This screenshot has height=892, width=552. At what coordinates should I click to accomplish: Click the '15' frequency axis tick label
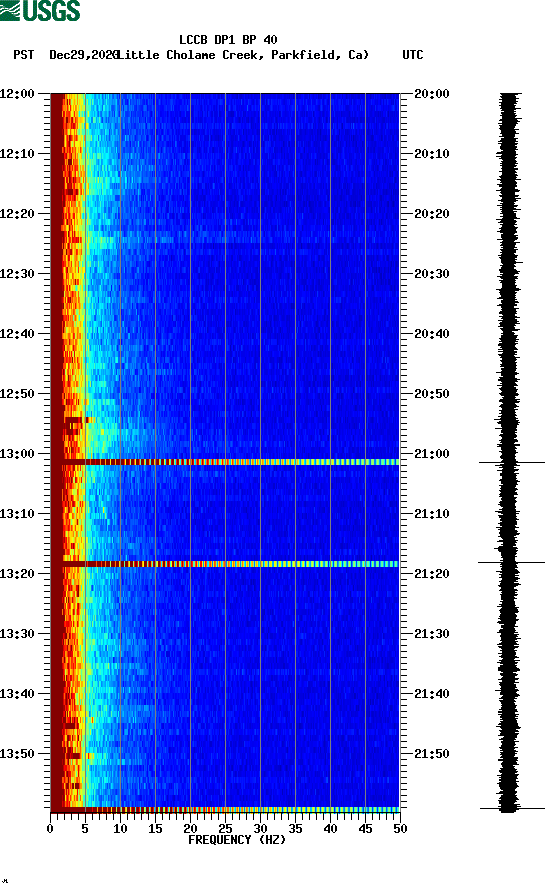(x=155, y=829)
